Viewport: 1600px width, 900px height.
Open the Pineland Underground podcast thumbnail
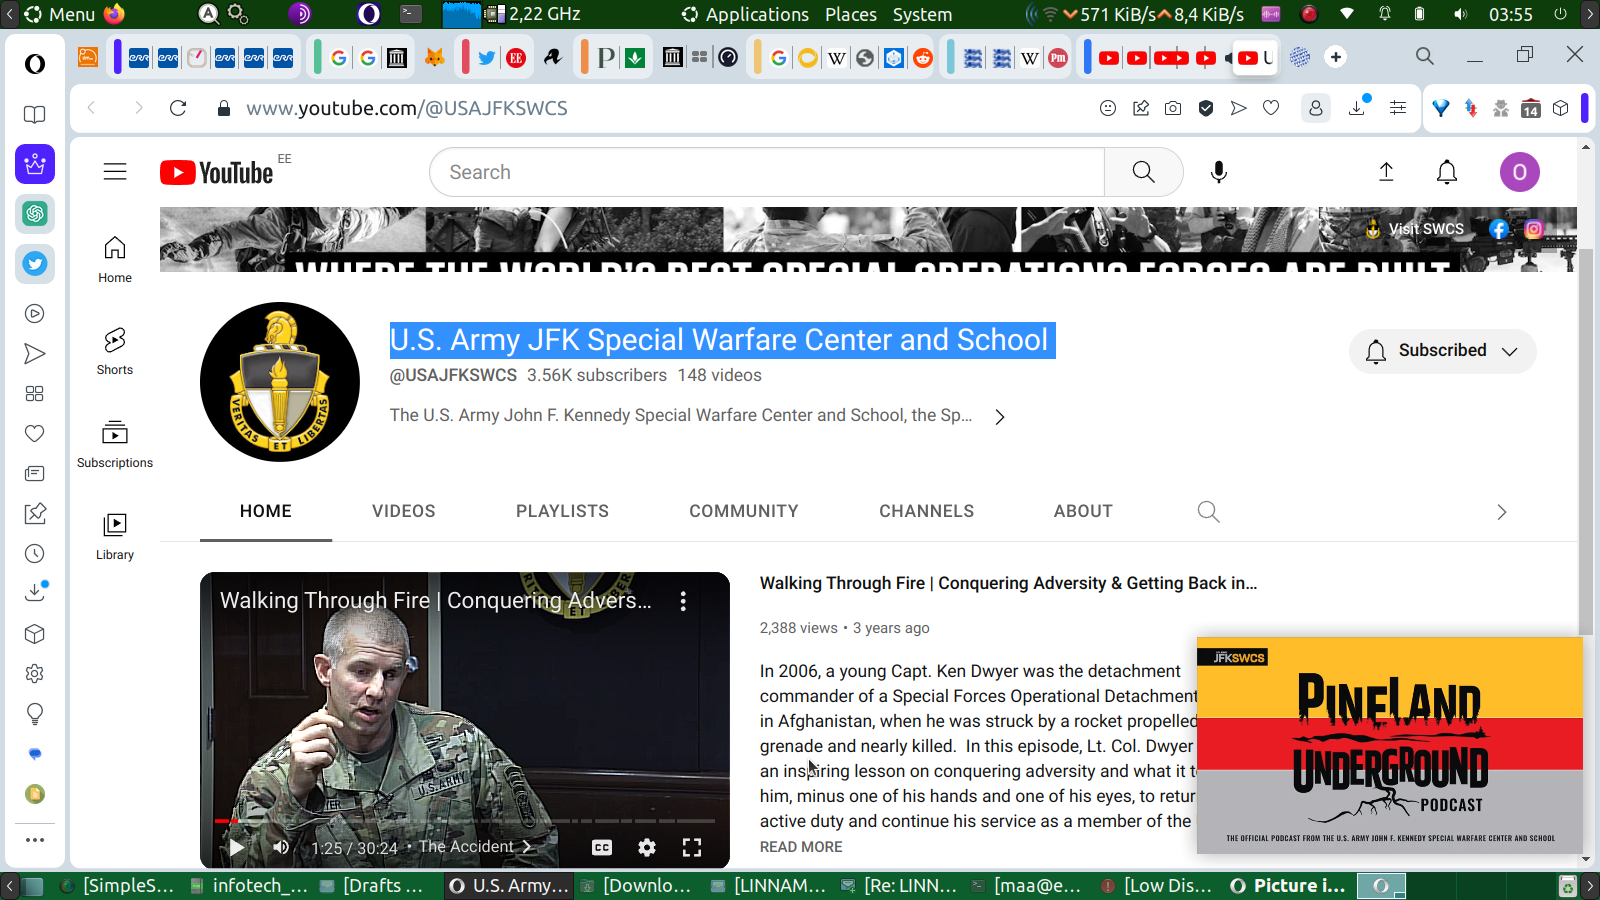[x=1390, y=745]
